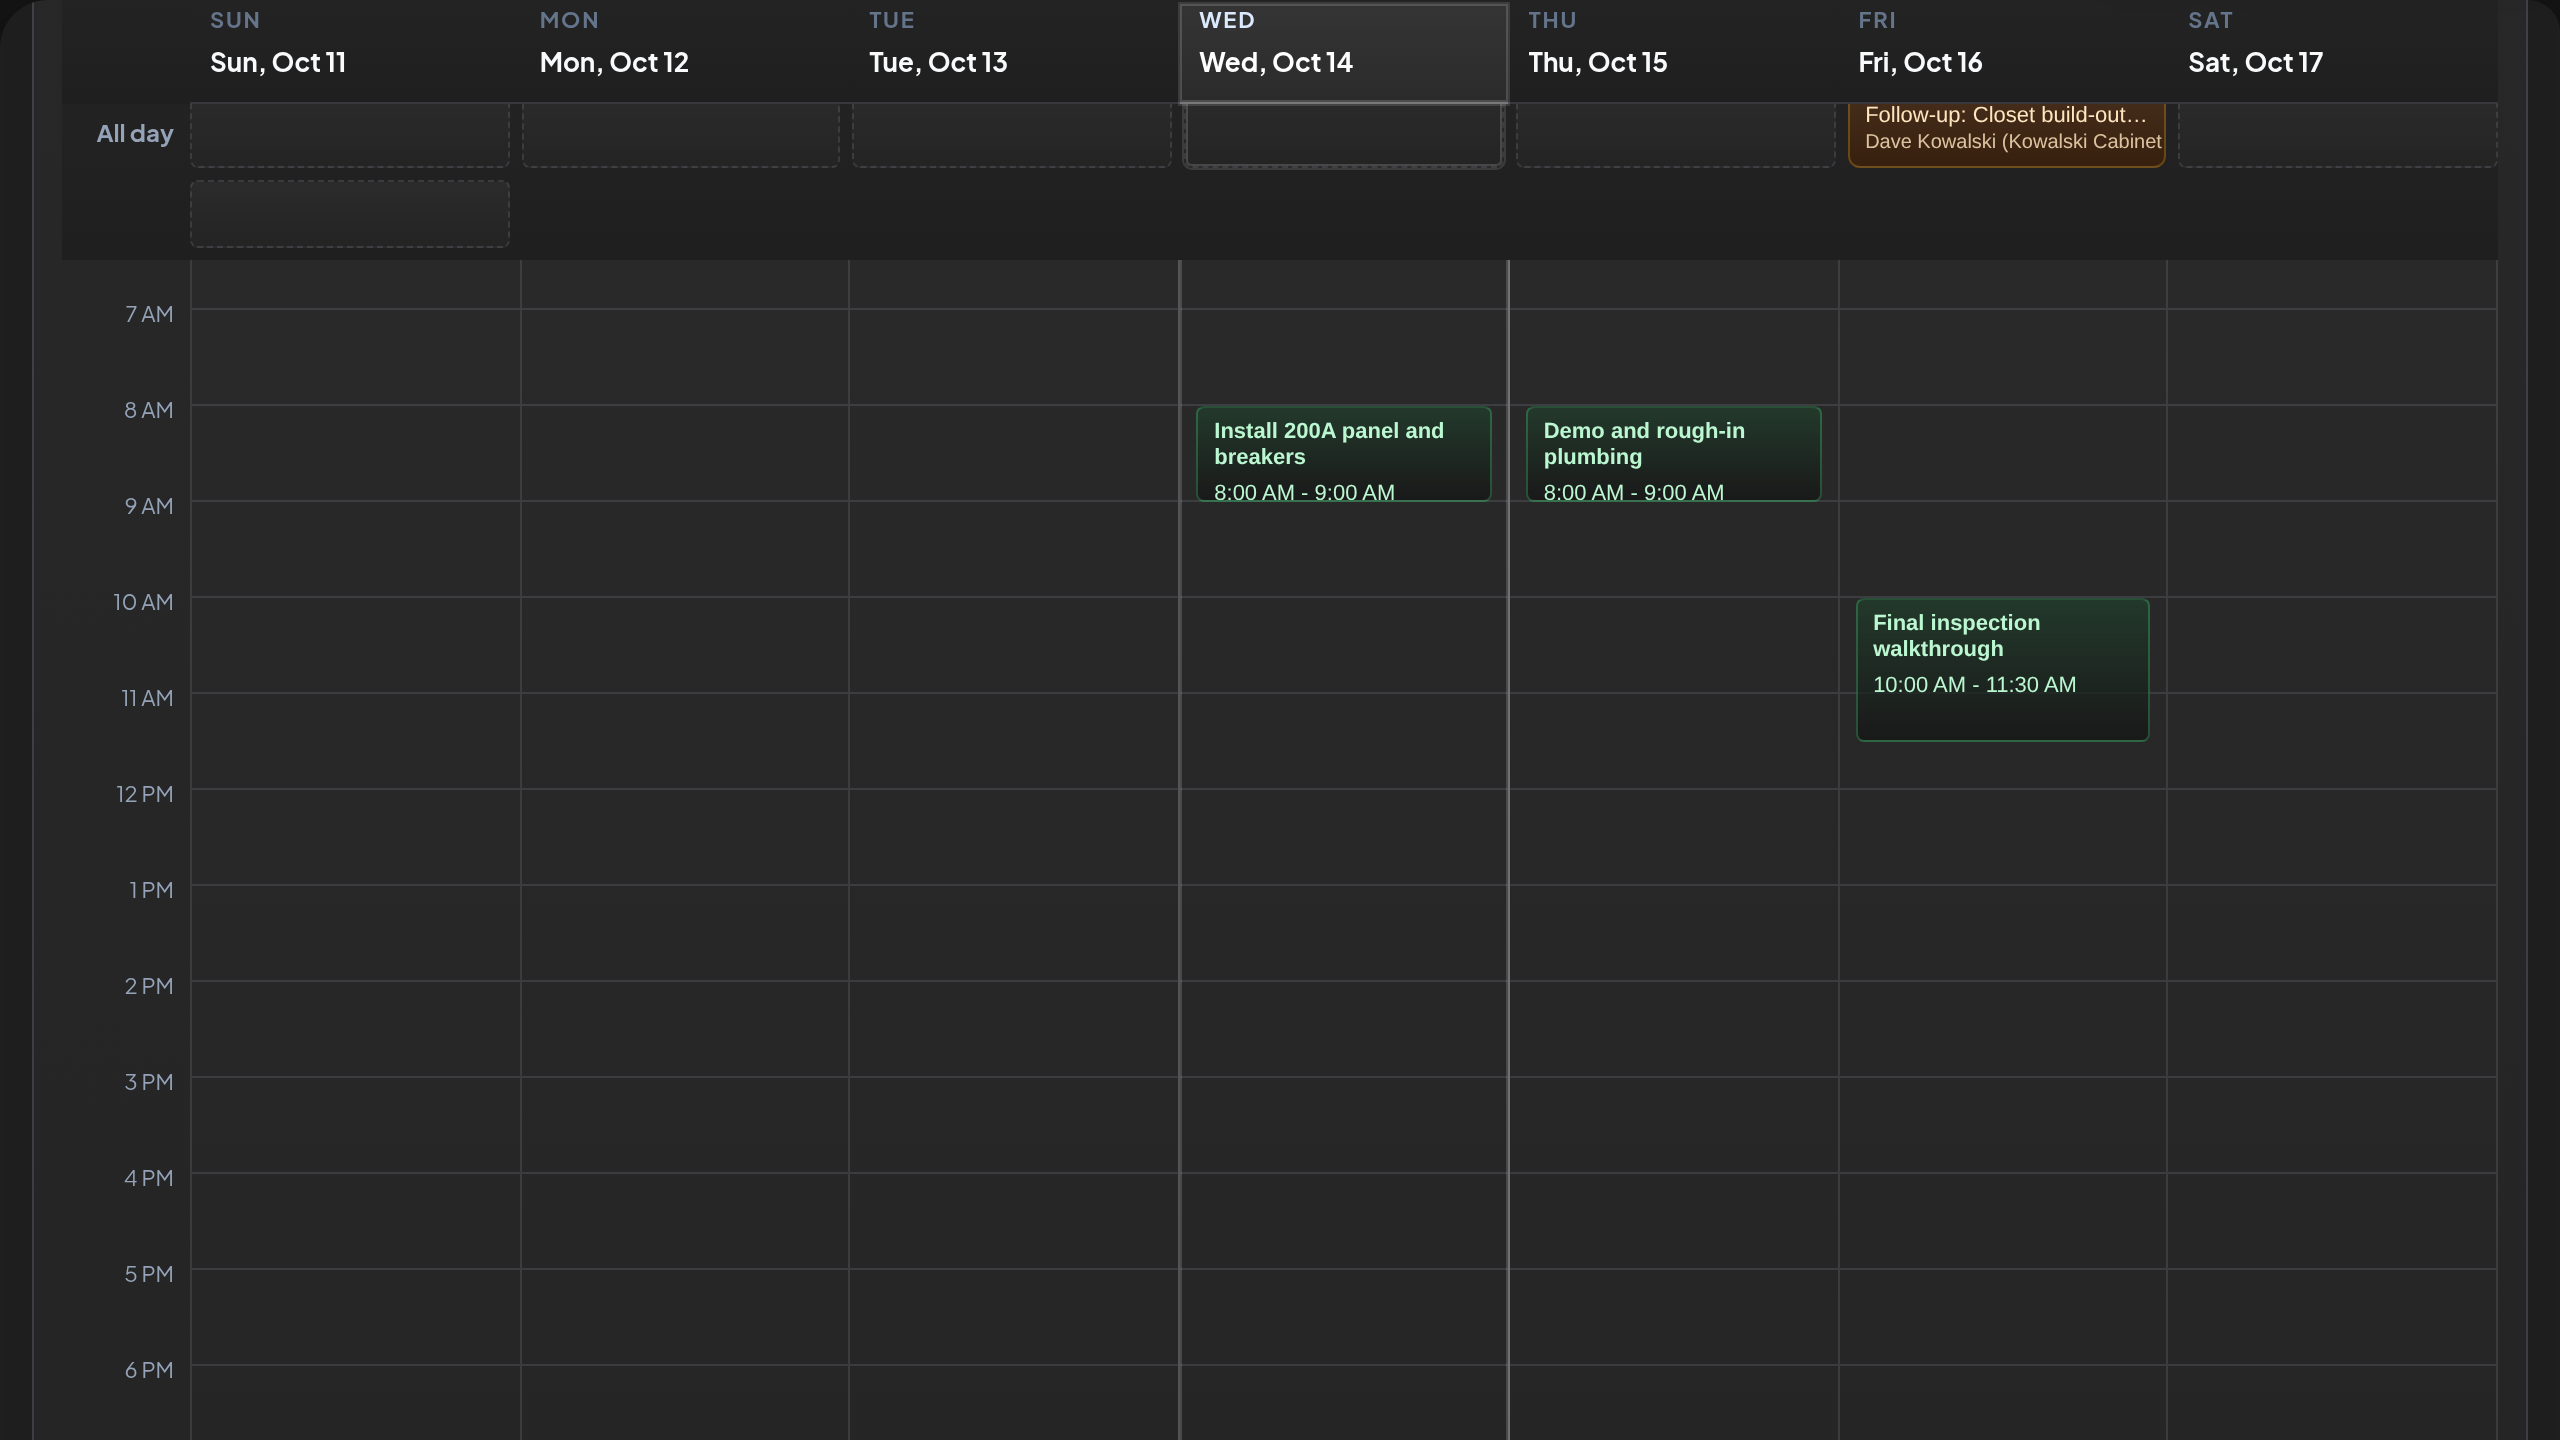The width and height of the screenshot is (2560, 1440).
Task: Click the '7 AM' time label
Action: 149,314
